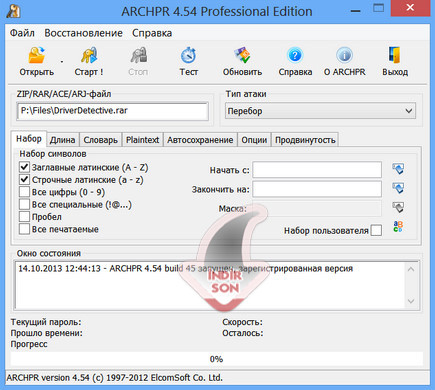Minimize the ARCHPR window
435x390 pixels.
356,11
